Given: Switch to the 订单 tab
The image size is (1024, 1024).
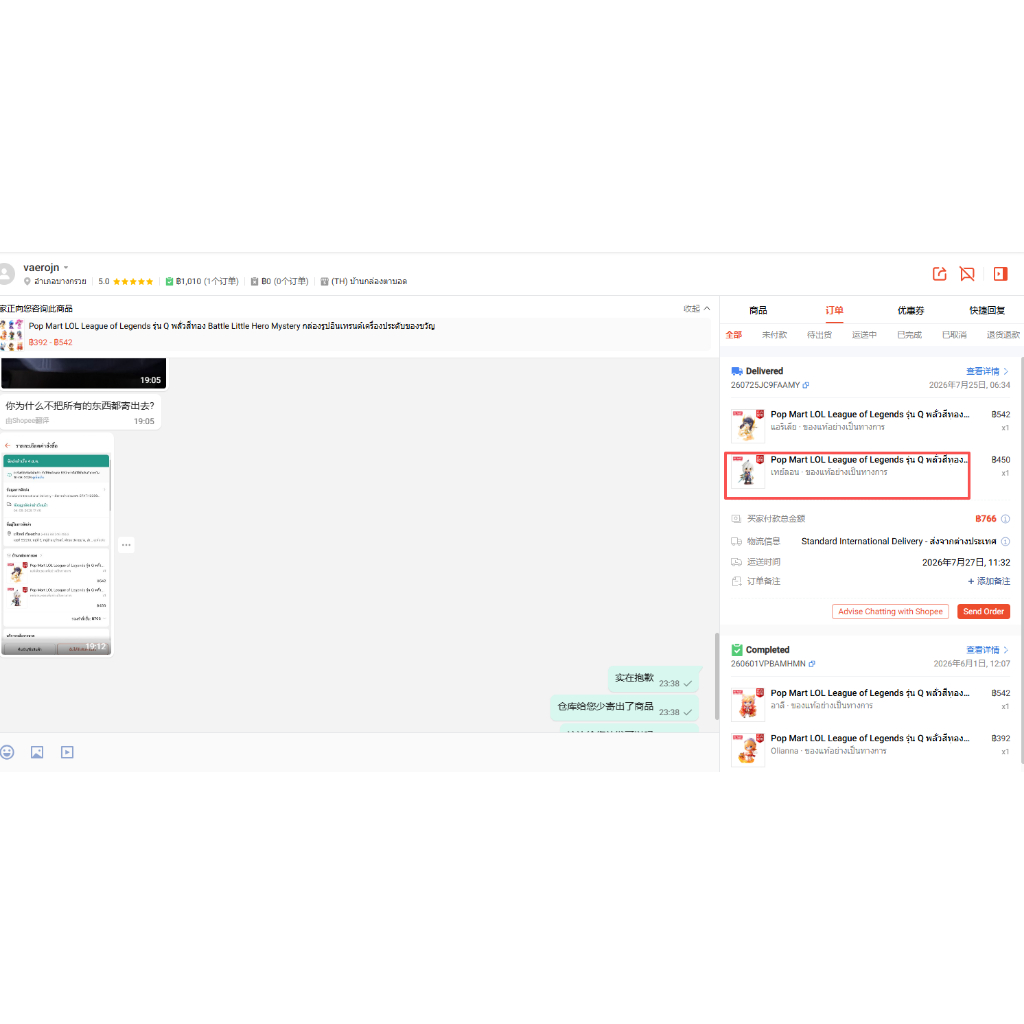Looking at the screenshot, I should pos(834,310).
